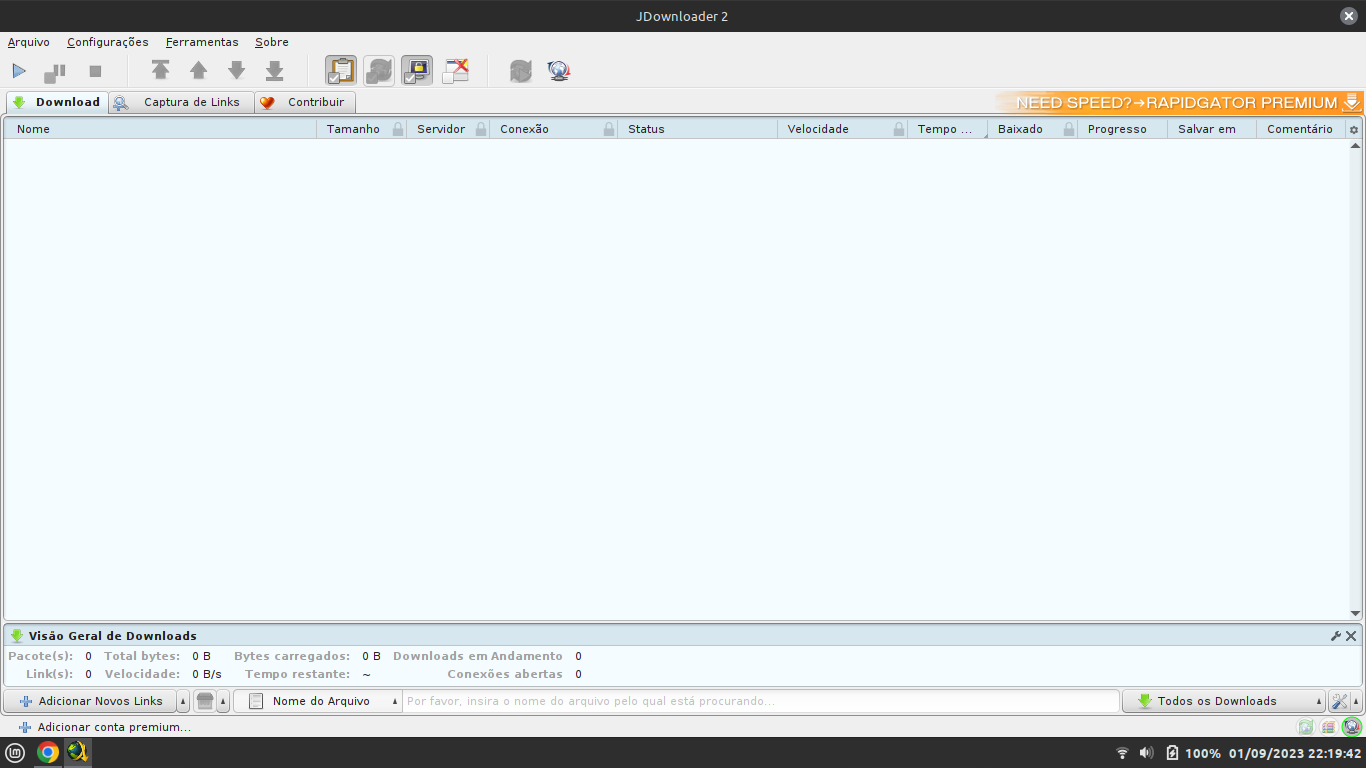The height and width of the screenshot is (768, 1366).
Task: Toggle automatic reconnect icon
Action: click(x=379, y=70)
